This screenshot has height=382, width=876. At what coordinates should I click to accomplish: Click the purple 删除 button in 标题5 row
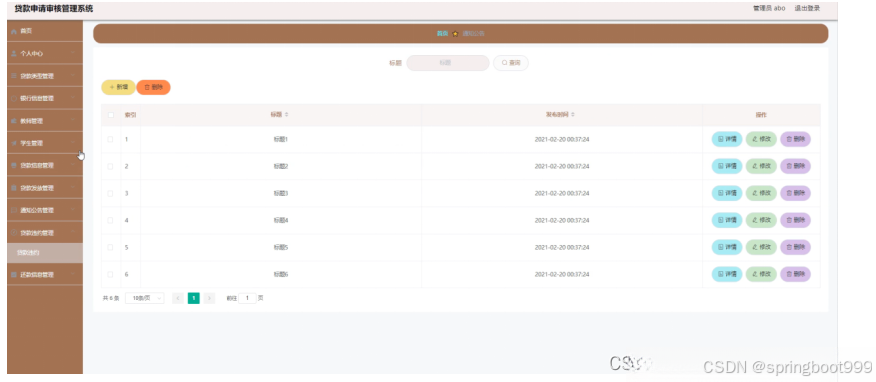tap(795, 247)
